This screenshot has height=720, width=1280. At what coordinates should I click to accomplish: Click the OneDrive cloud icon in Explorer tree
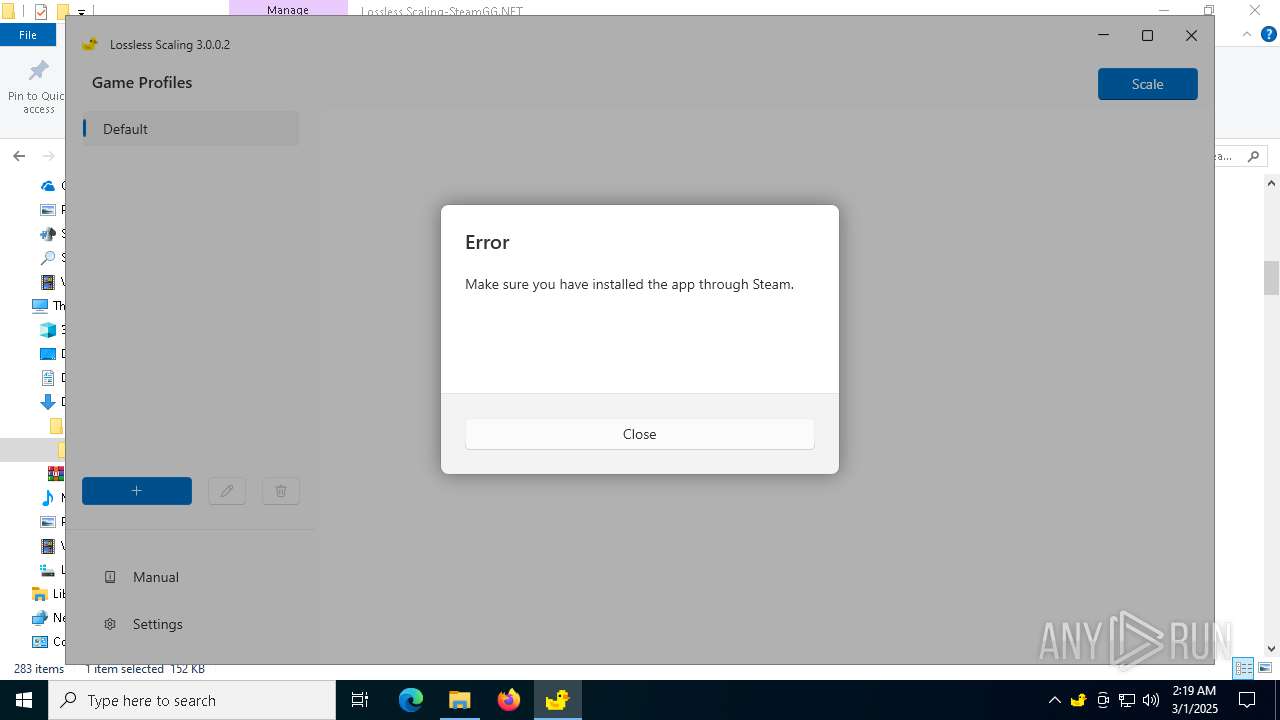47,186
